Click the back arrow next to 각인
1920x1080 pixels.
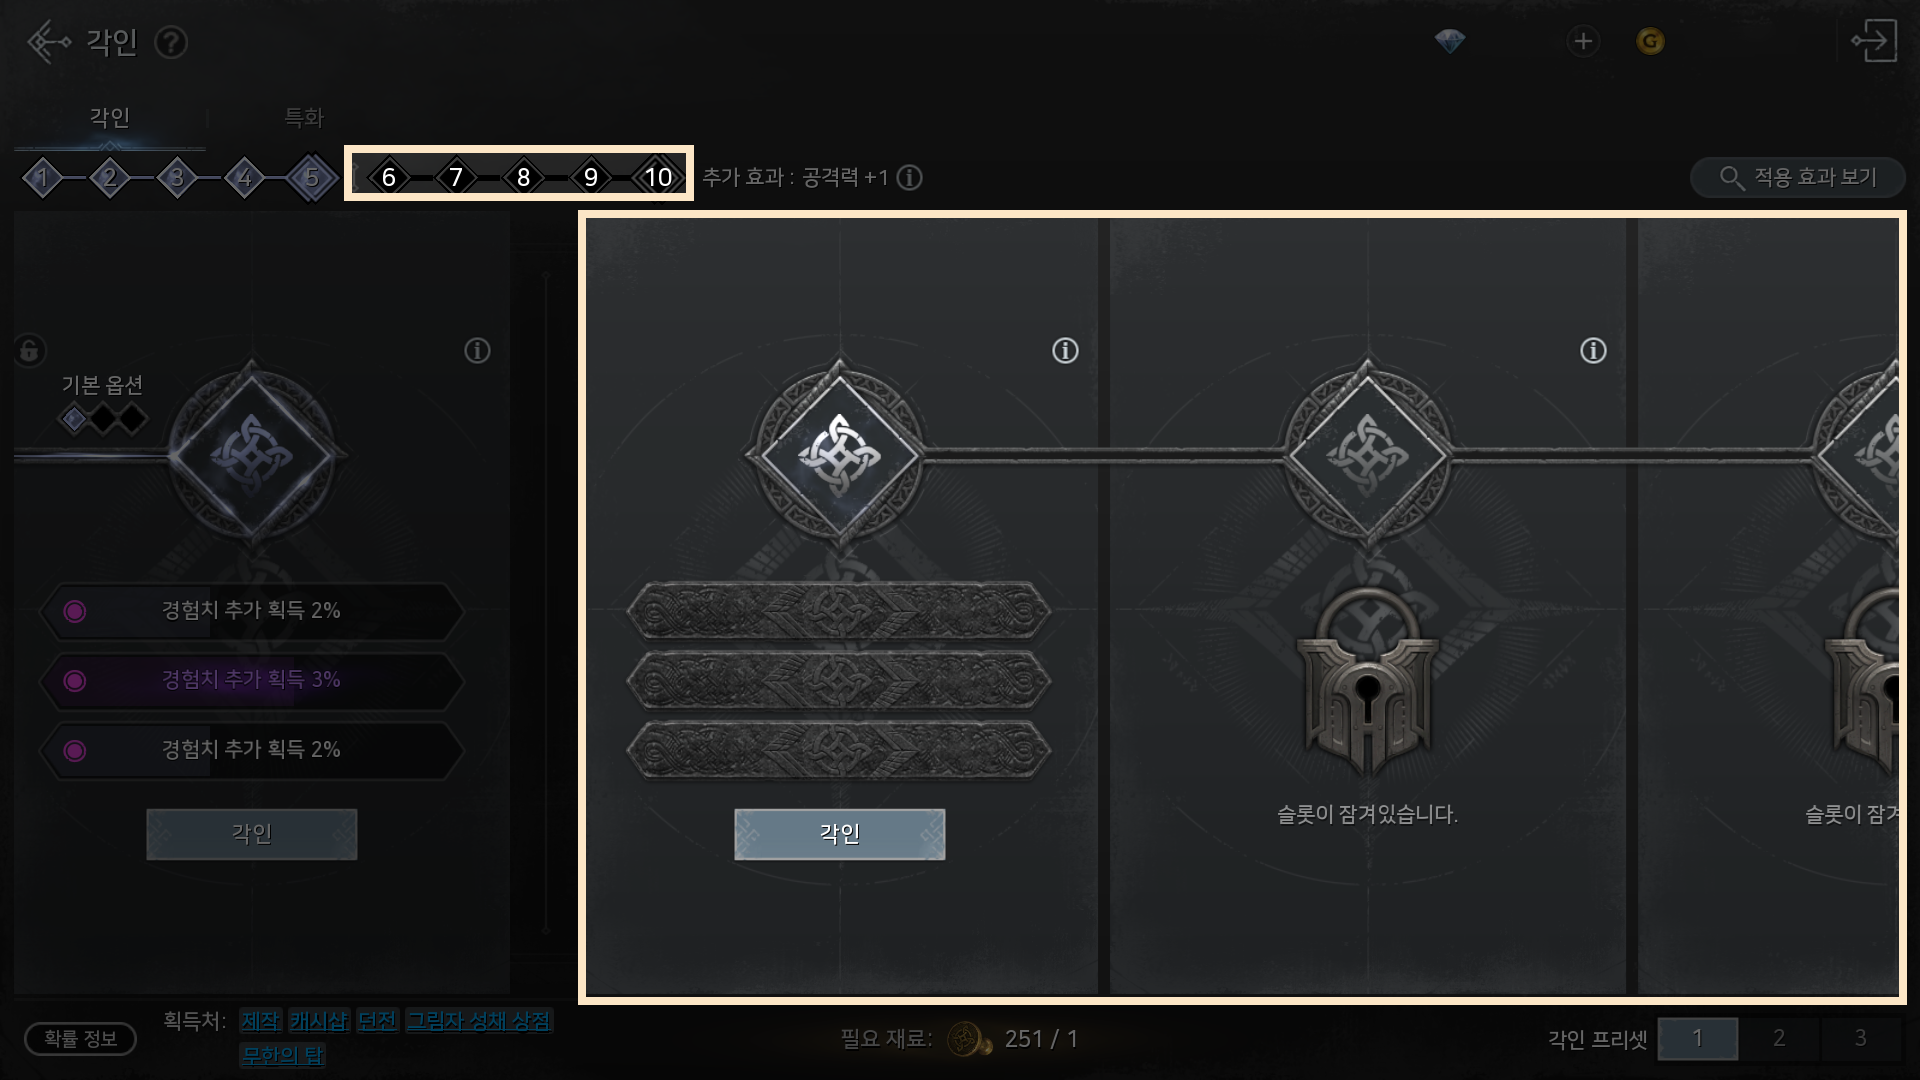48,42
